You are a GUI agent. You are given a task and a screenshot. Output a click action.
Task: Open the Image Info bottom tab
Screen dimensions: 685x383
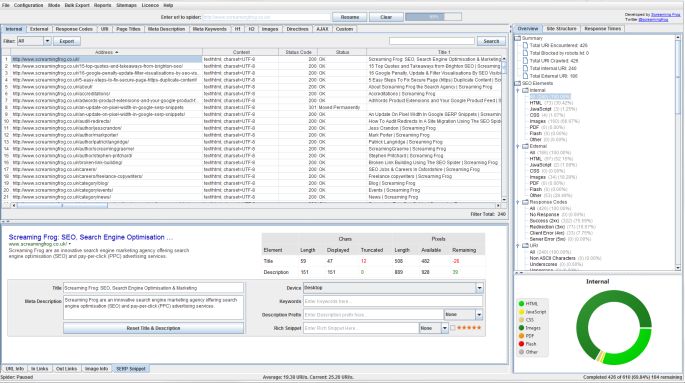tap(96, 369)
